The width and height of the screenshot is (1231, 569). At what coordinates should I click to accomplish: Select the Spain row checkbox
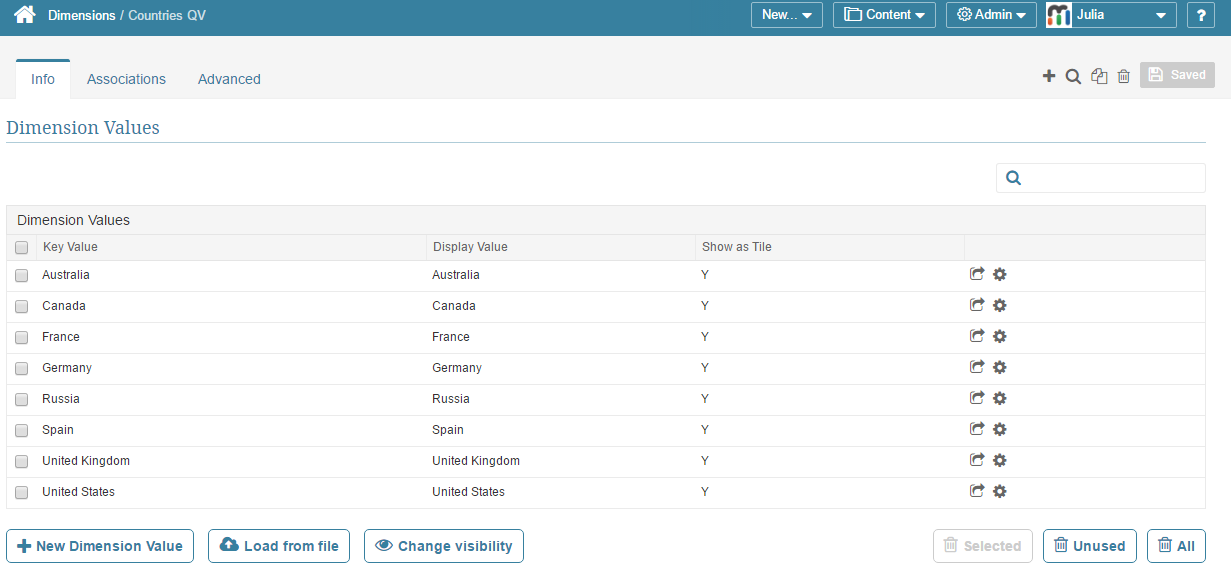pos(21,430)
